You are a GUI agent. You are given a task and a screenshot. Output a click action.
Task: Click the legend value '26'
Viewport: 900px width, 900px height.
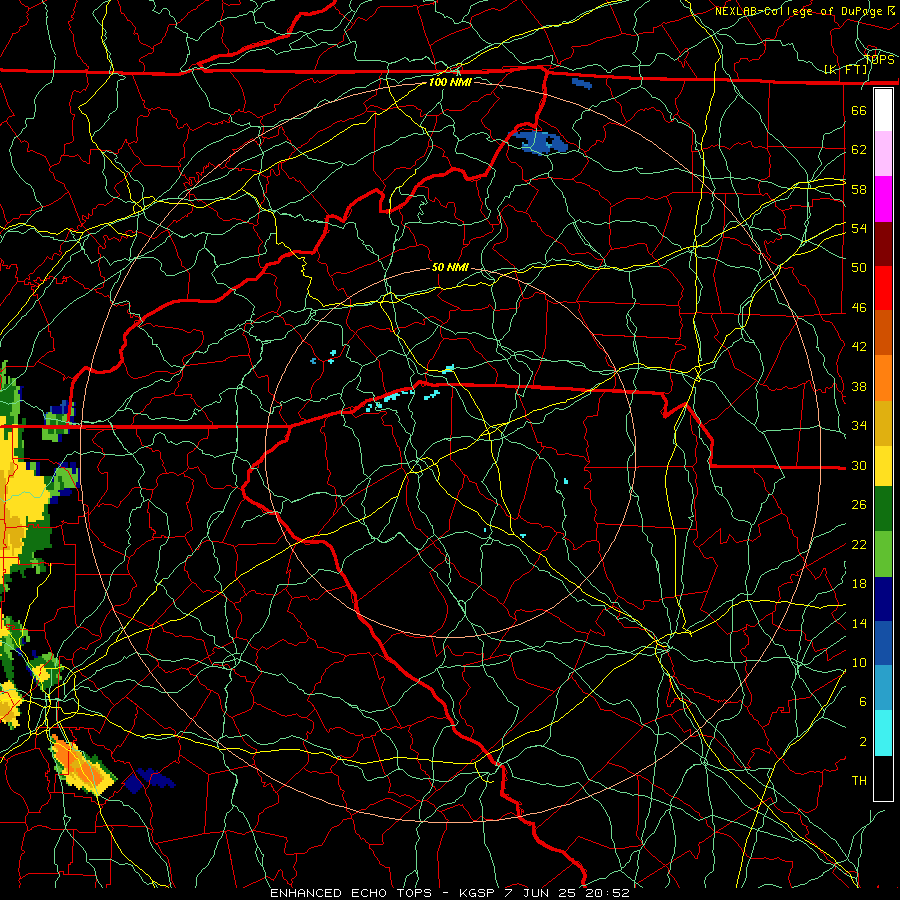(x=859, y=505)
